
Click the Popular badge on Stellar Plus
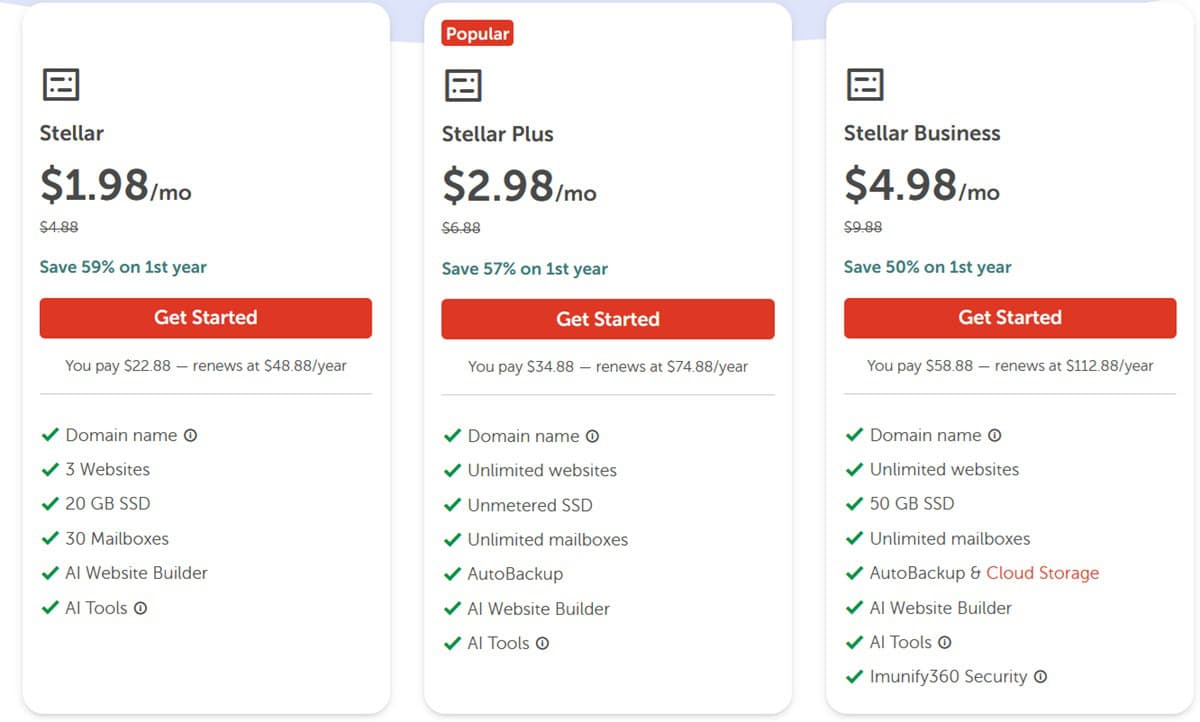tap(477, 32)
